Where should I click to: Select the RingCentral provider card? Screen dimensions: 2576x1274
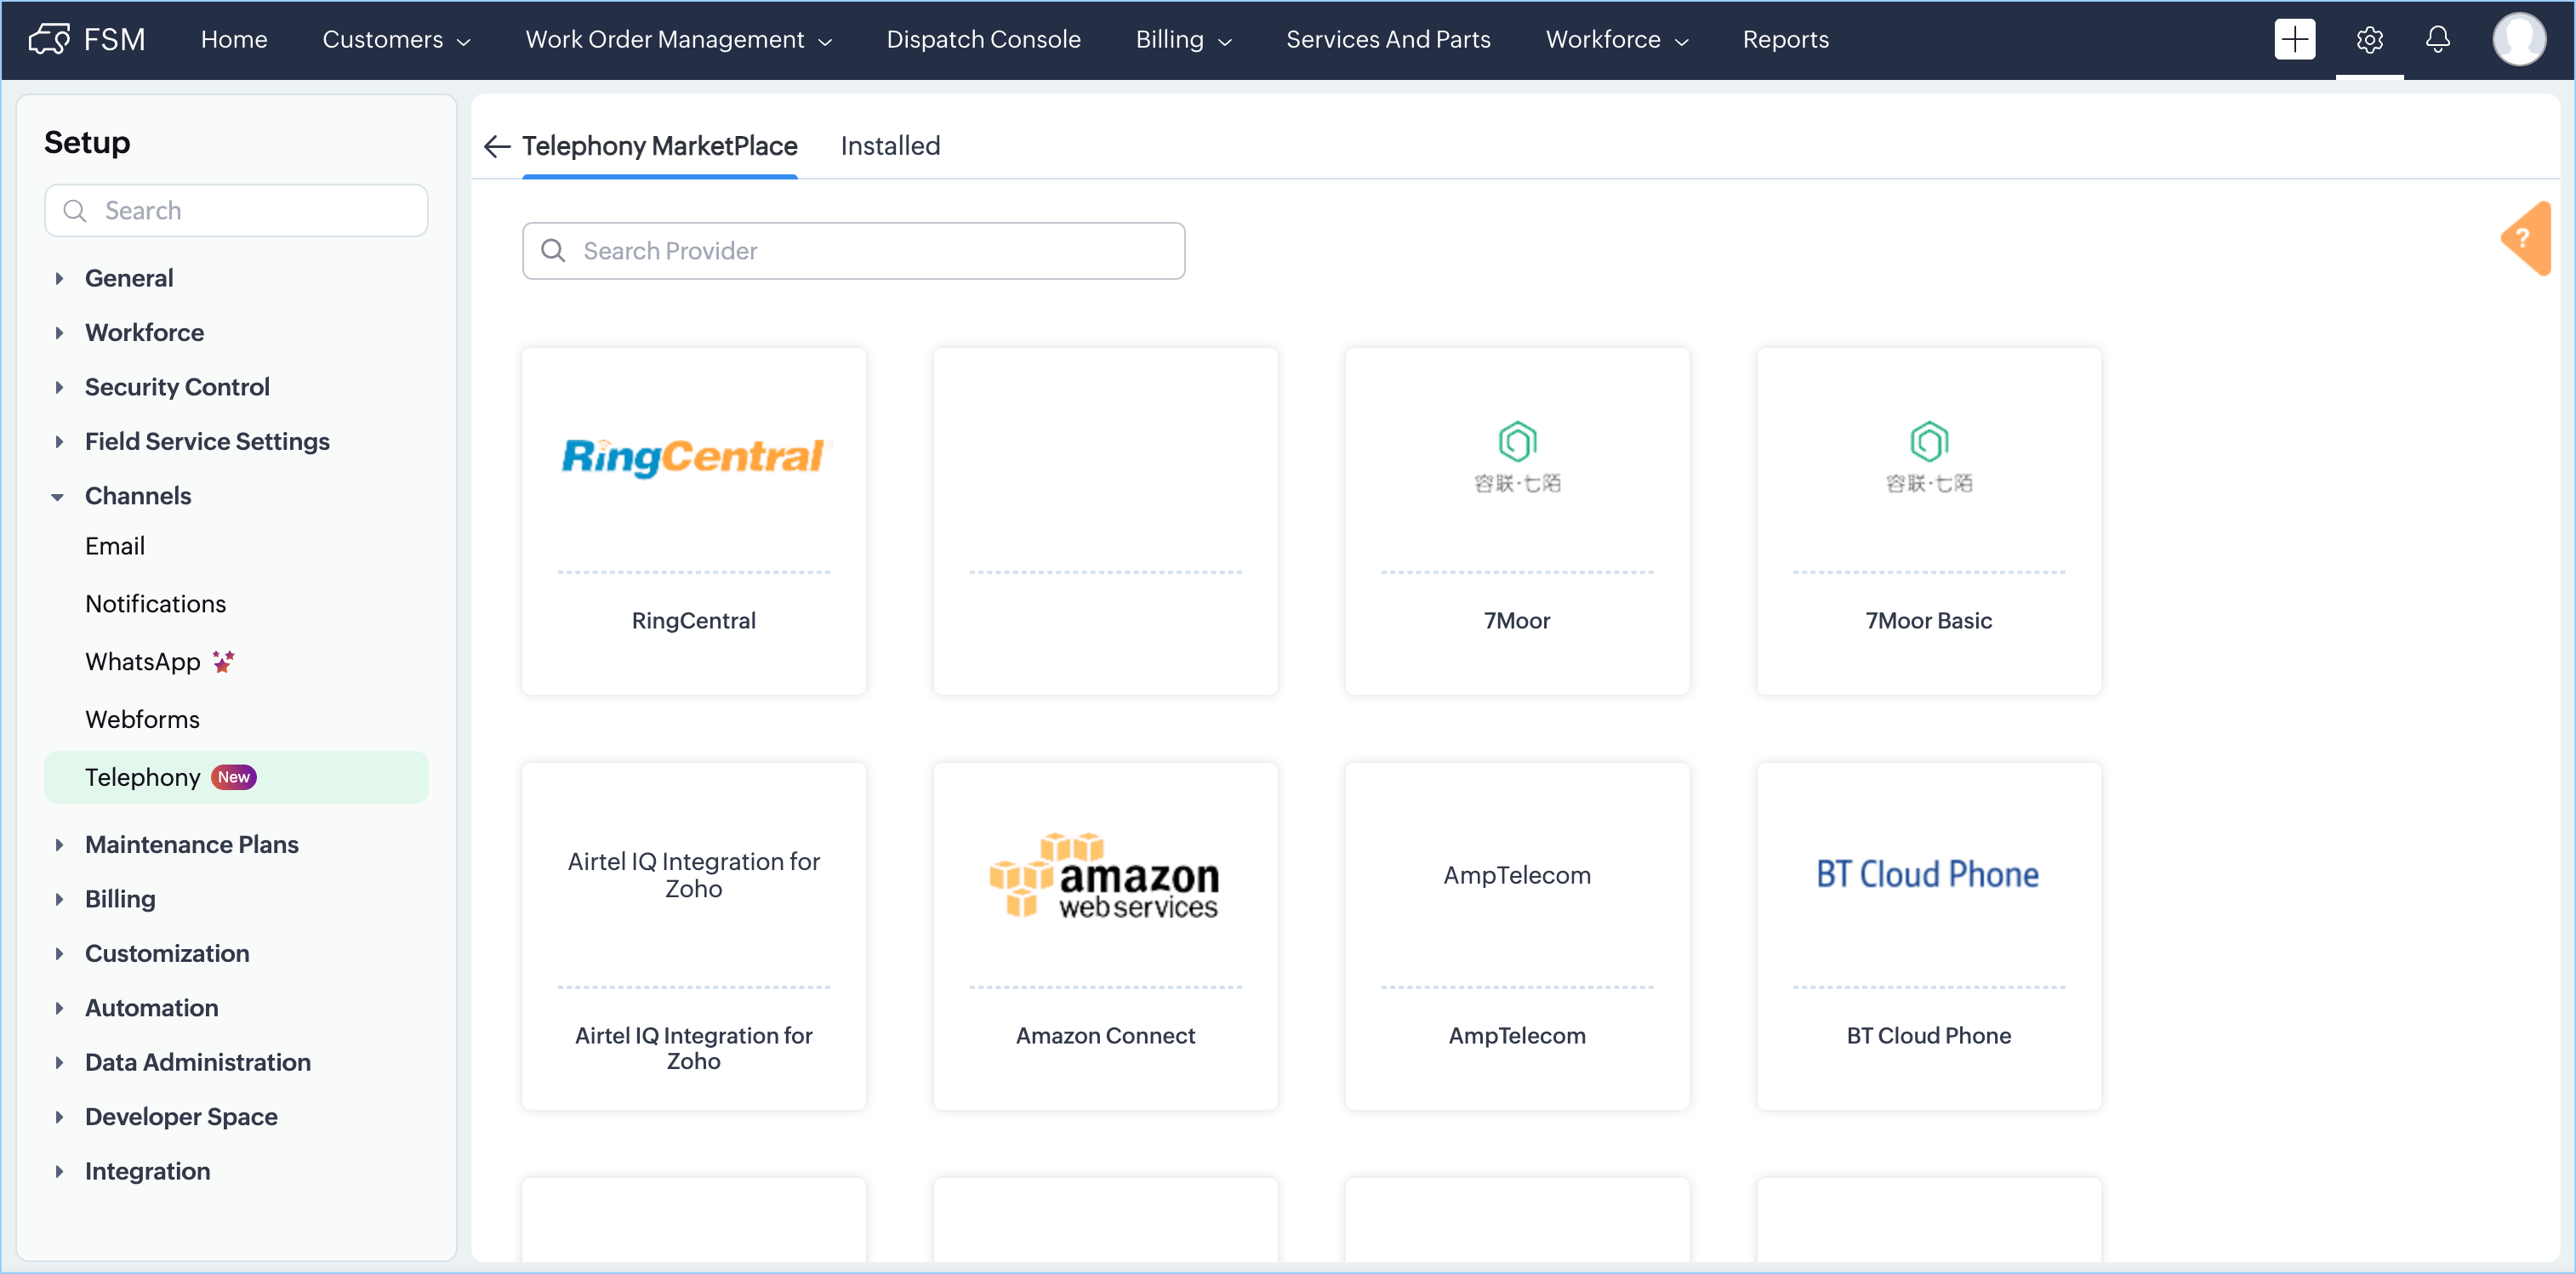point(693,520)
